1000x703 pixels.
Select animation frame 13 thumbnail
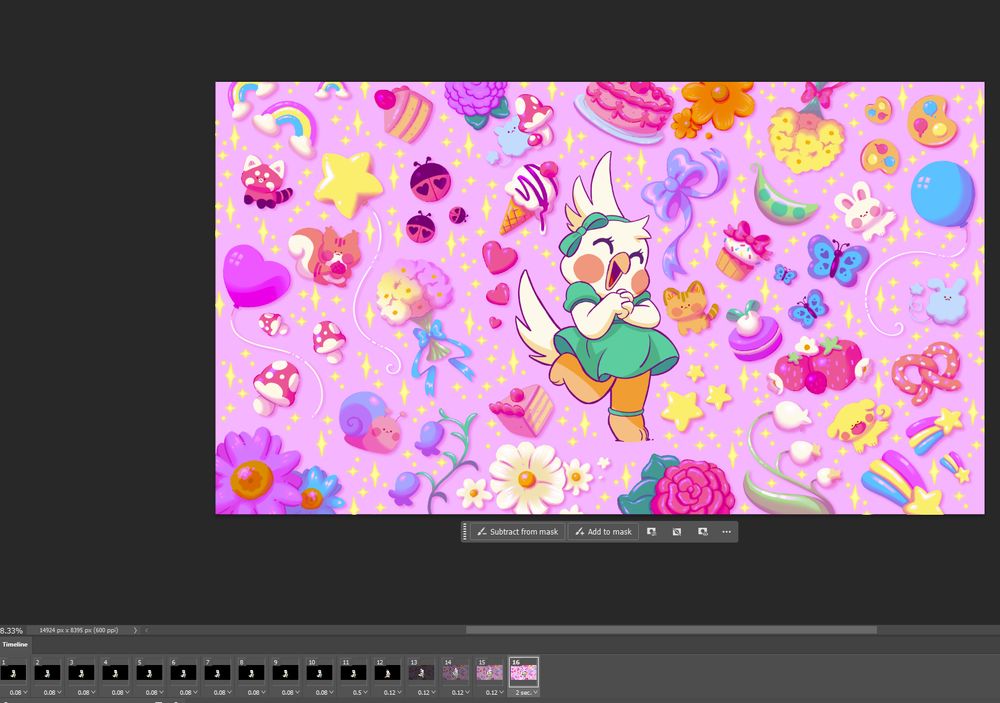[x=421, y=673]
